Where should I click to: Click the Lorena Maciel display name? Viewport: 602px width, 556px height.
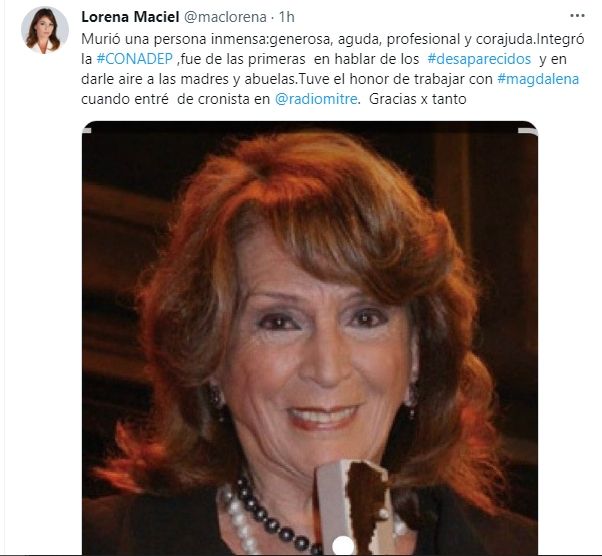130,17
